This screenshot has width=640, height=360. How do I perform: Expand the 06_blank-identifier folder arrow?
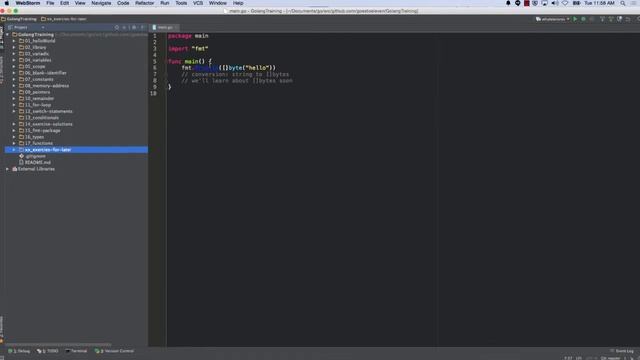(14, 73)
